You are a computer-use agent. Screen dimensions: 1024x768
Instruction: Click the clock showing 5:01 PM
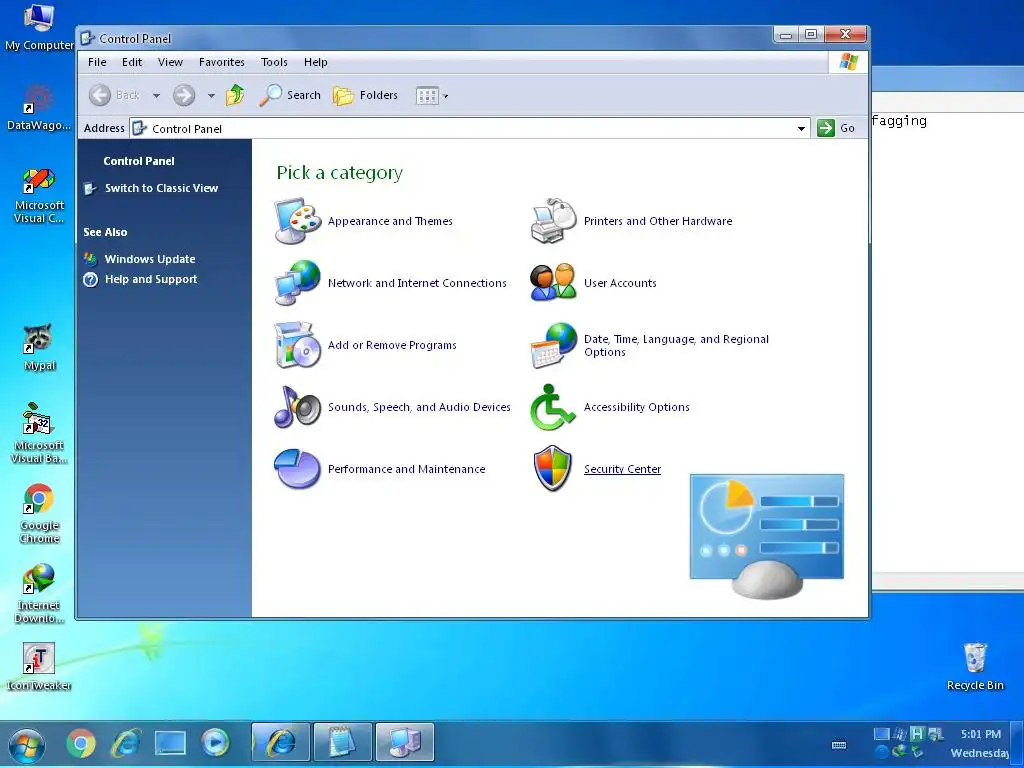pos(981,734)
